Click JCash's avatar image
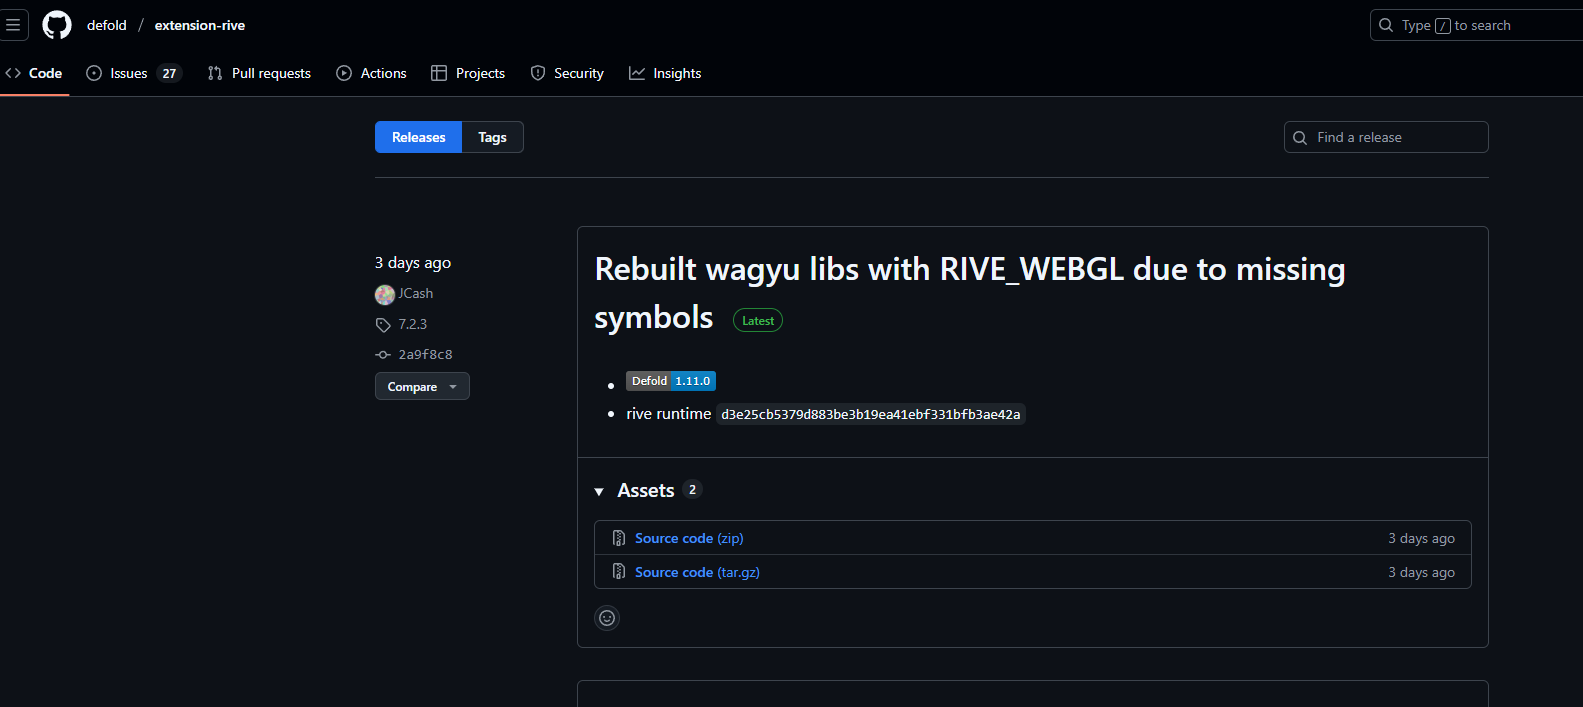The height and width of the screenshot is (707, 1583). pos(385,294)
